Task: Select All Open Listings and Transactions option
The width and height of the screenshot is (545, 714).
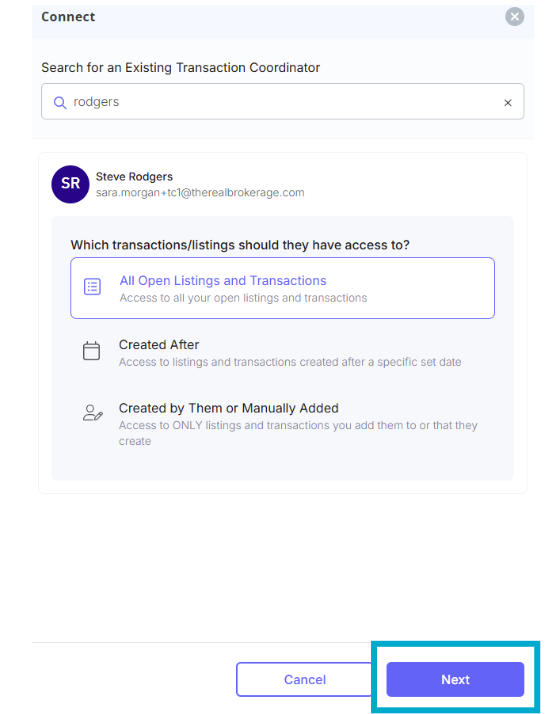Action: 282,288
